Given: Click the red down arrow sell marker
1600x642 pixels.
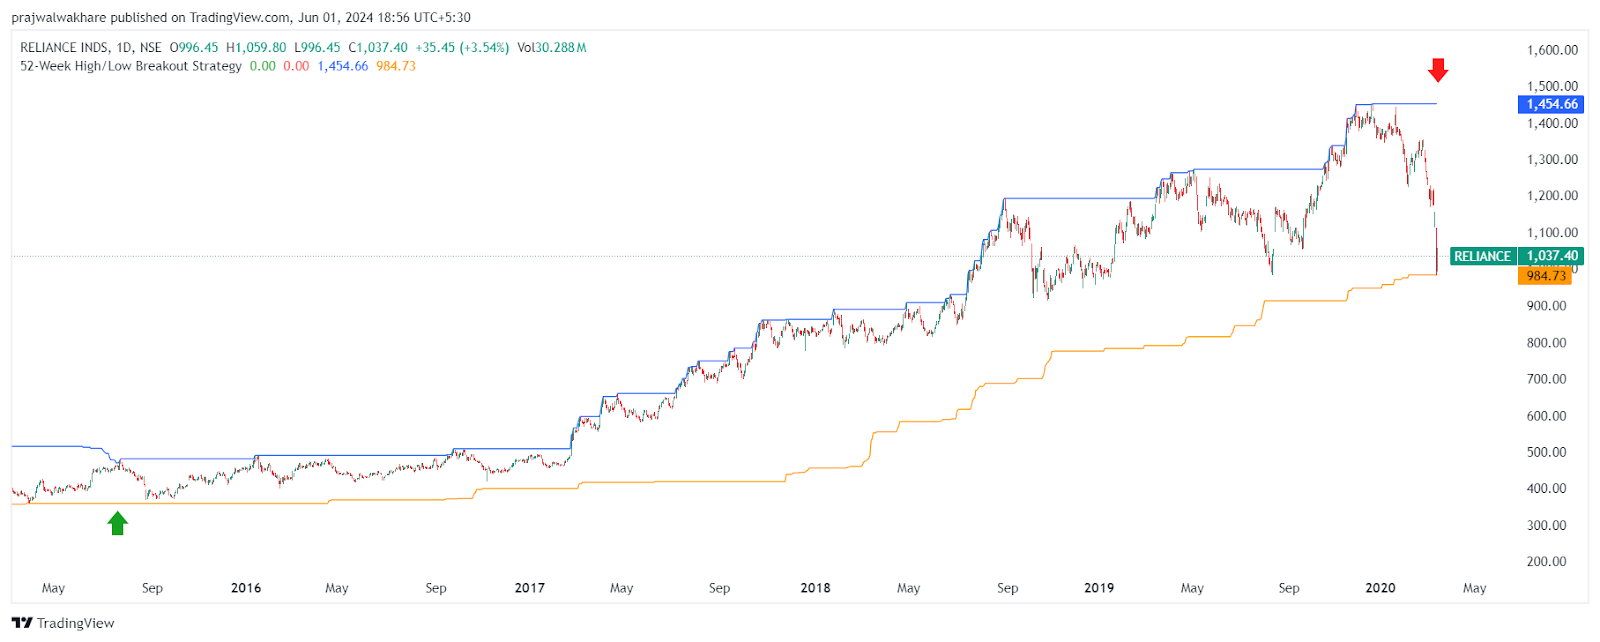Looking at the screenshot, I should [x=1438, y=70].
